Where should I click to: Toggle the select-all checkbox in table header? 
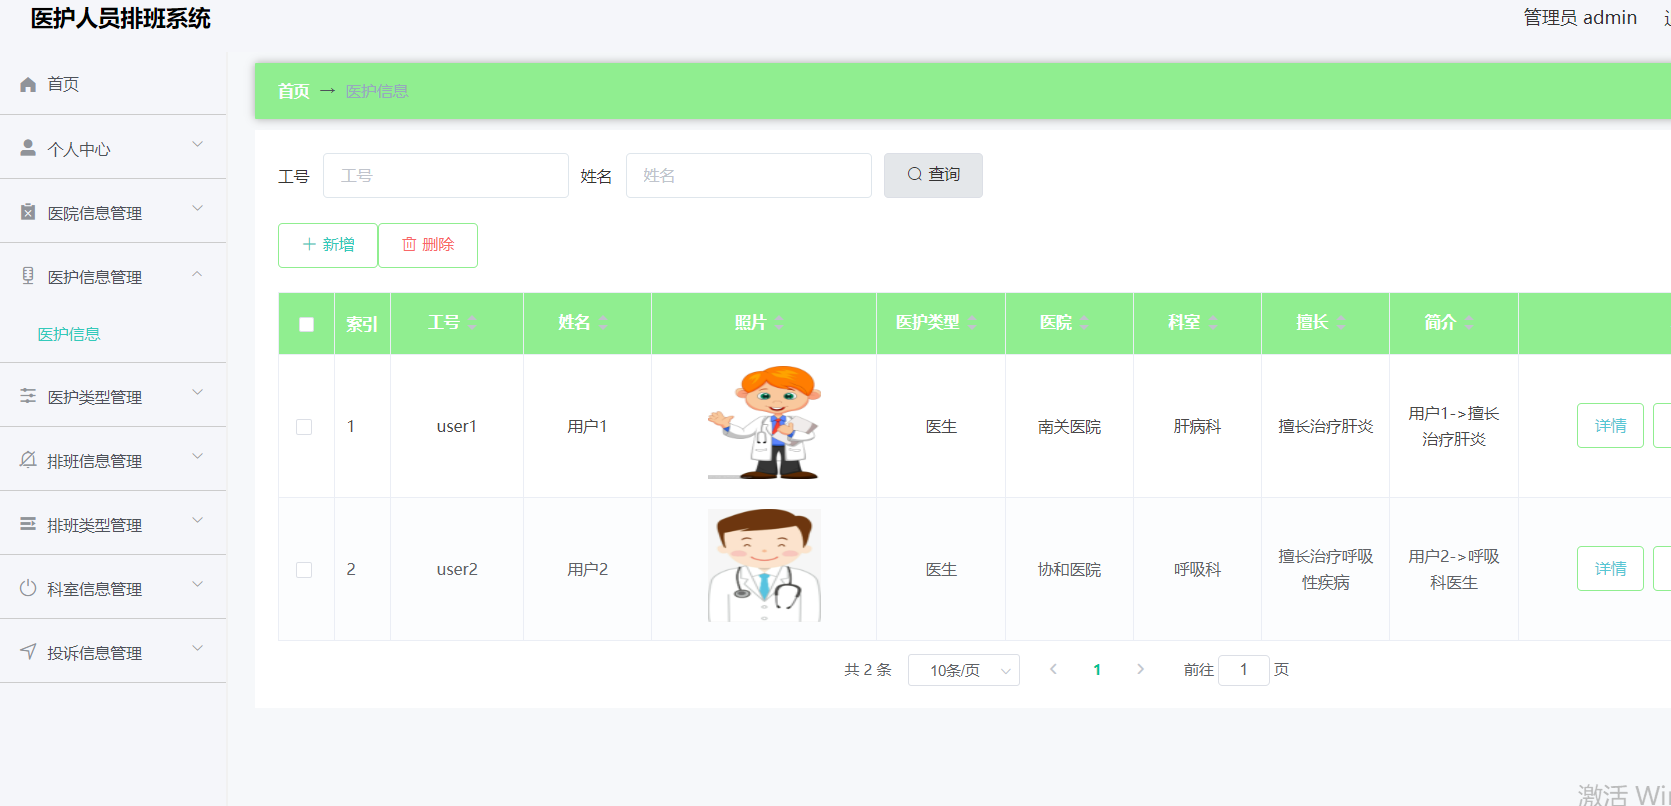306,324
